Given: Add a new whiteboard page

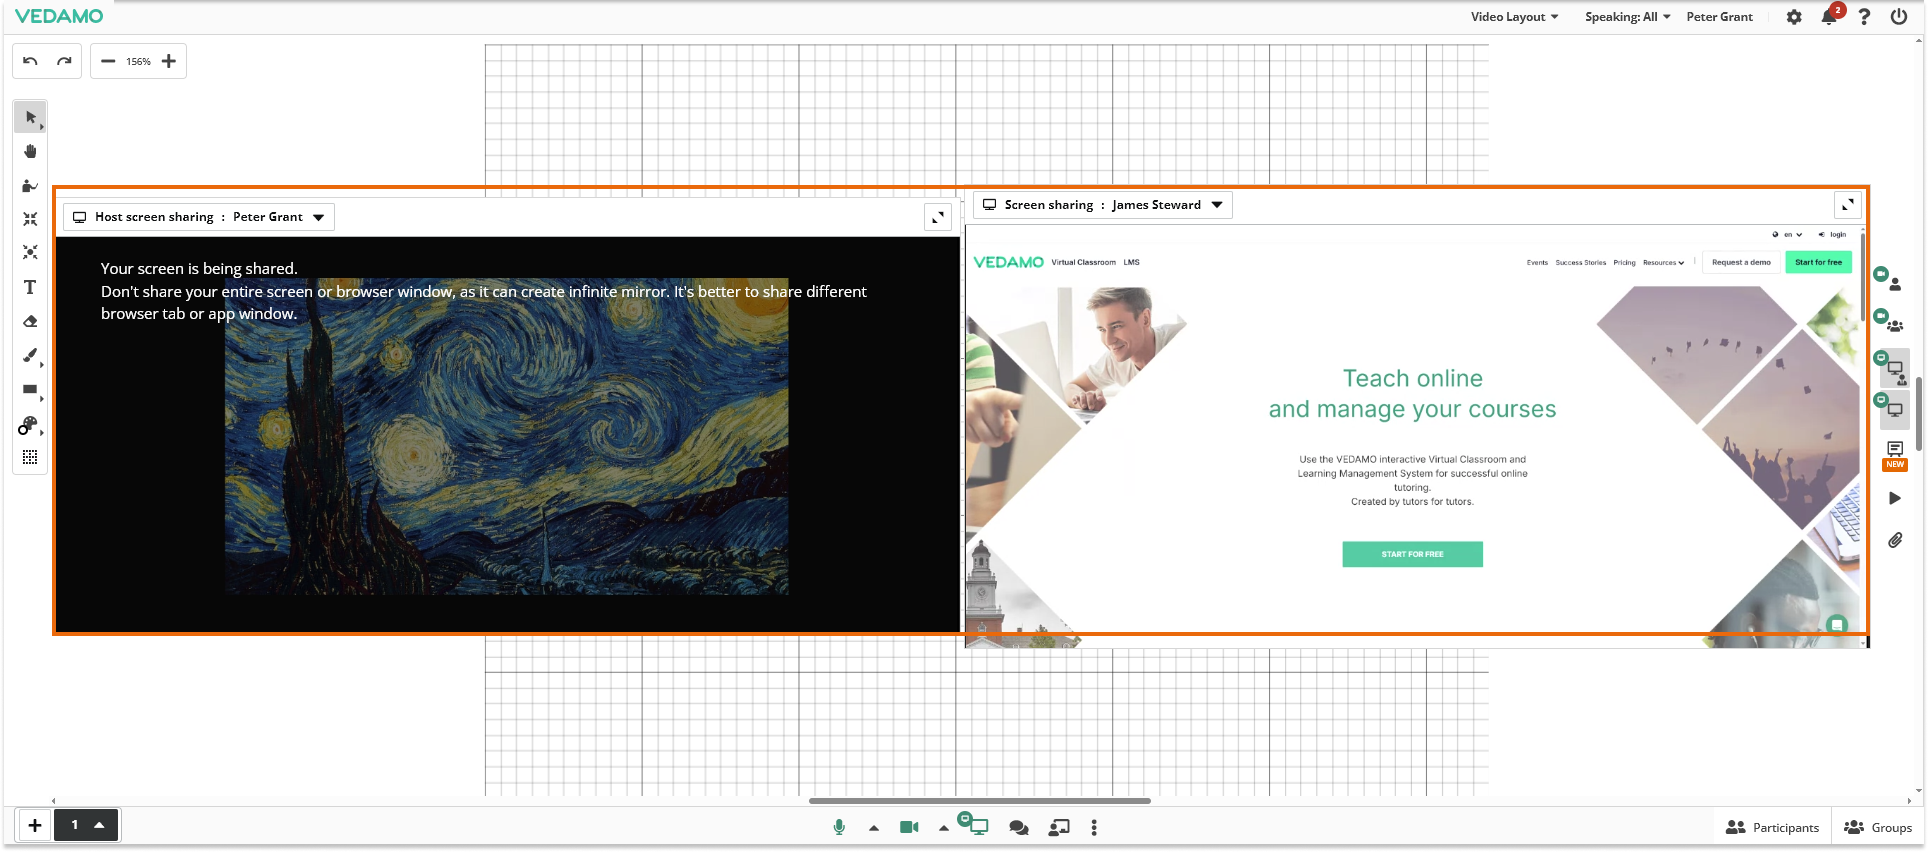Looking at the screenshot, I should click(x=35, y=825).
